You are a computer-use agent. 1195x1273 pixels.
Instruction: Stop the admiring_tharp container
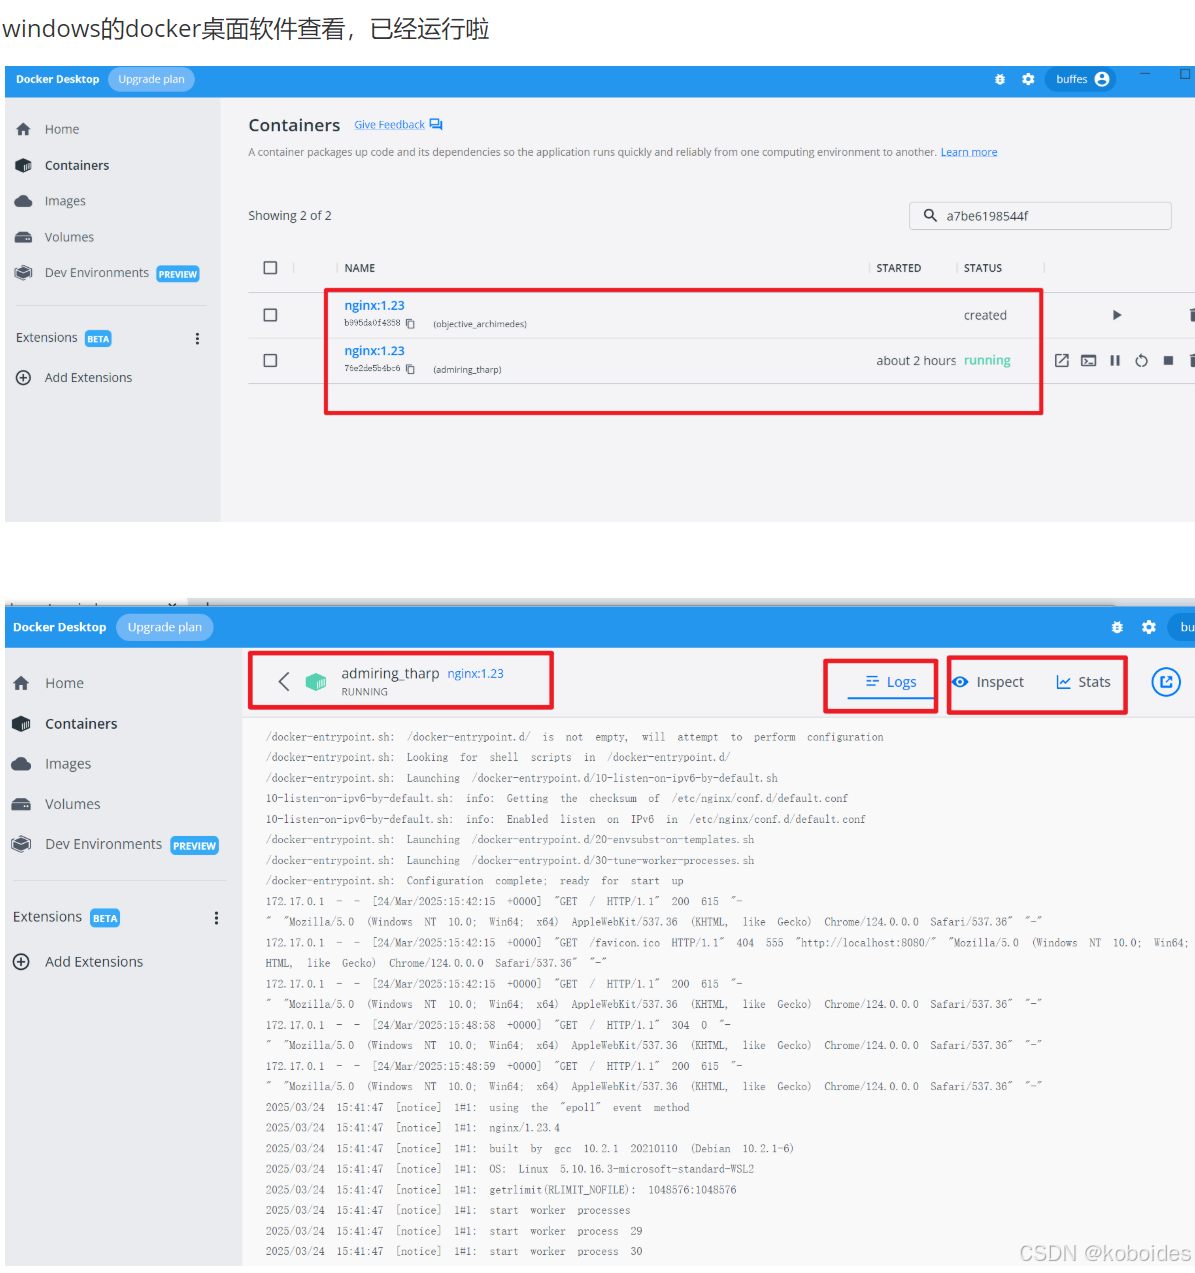pyautogui.click(x=1168, y=361)
